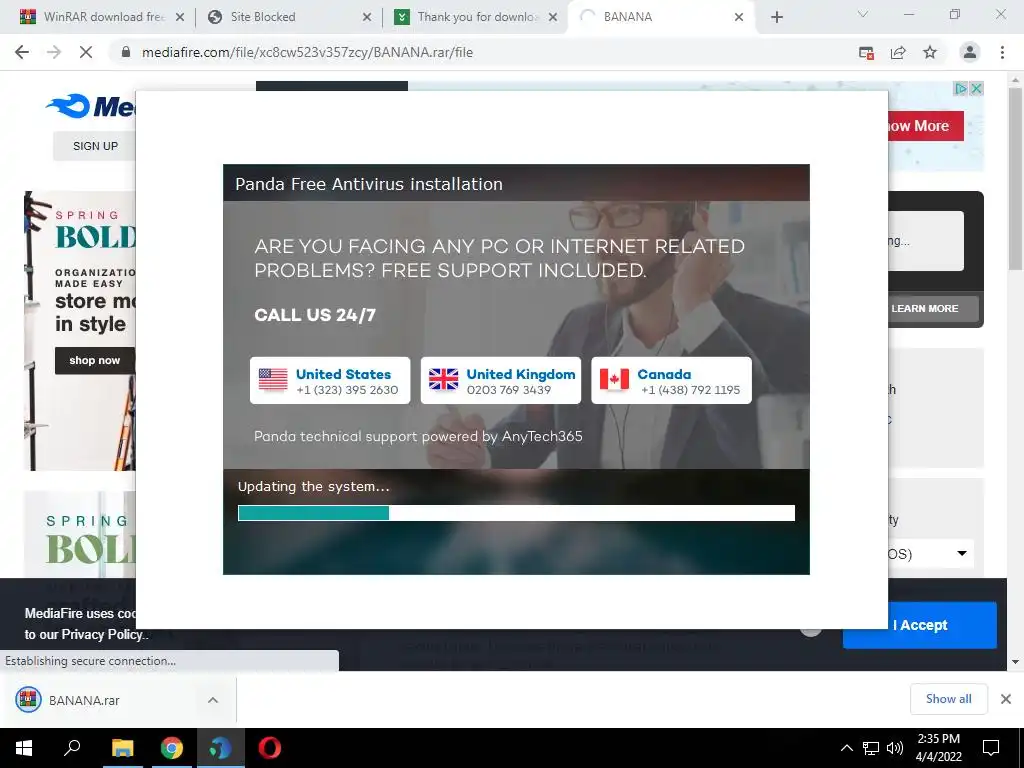Click Panda Free Antivirus installation title

click(369, 184)
